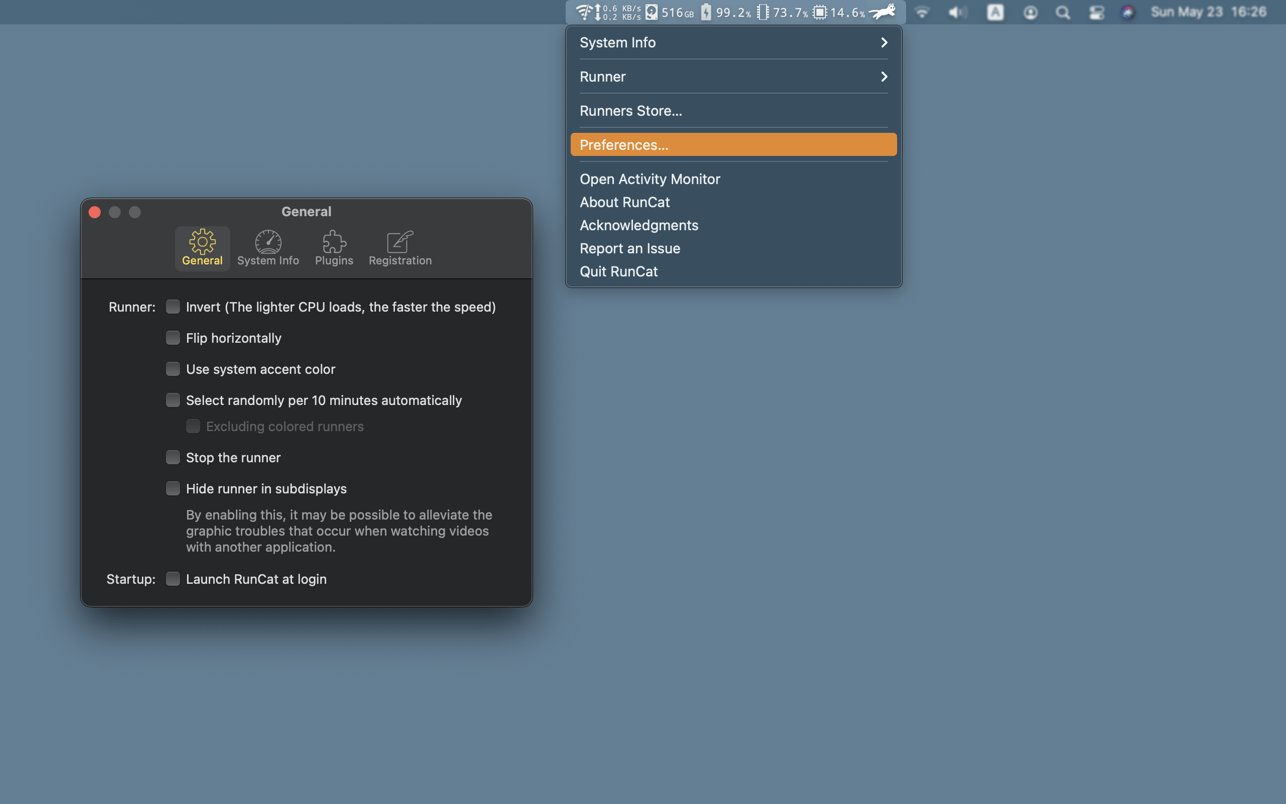Open the Wi-Fi status menu
The height and width of the screenshot is (804, 1286).
[x=922, y=12]
